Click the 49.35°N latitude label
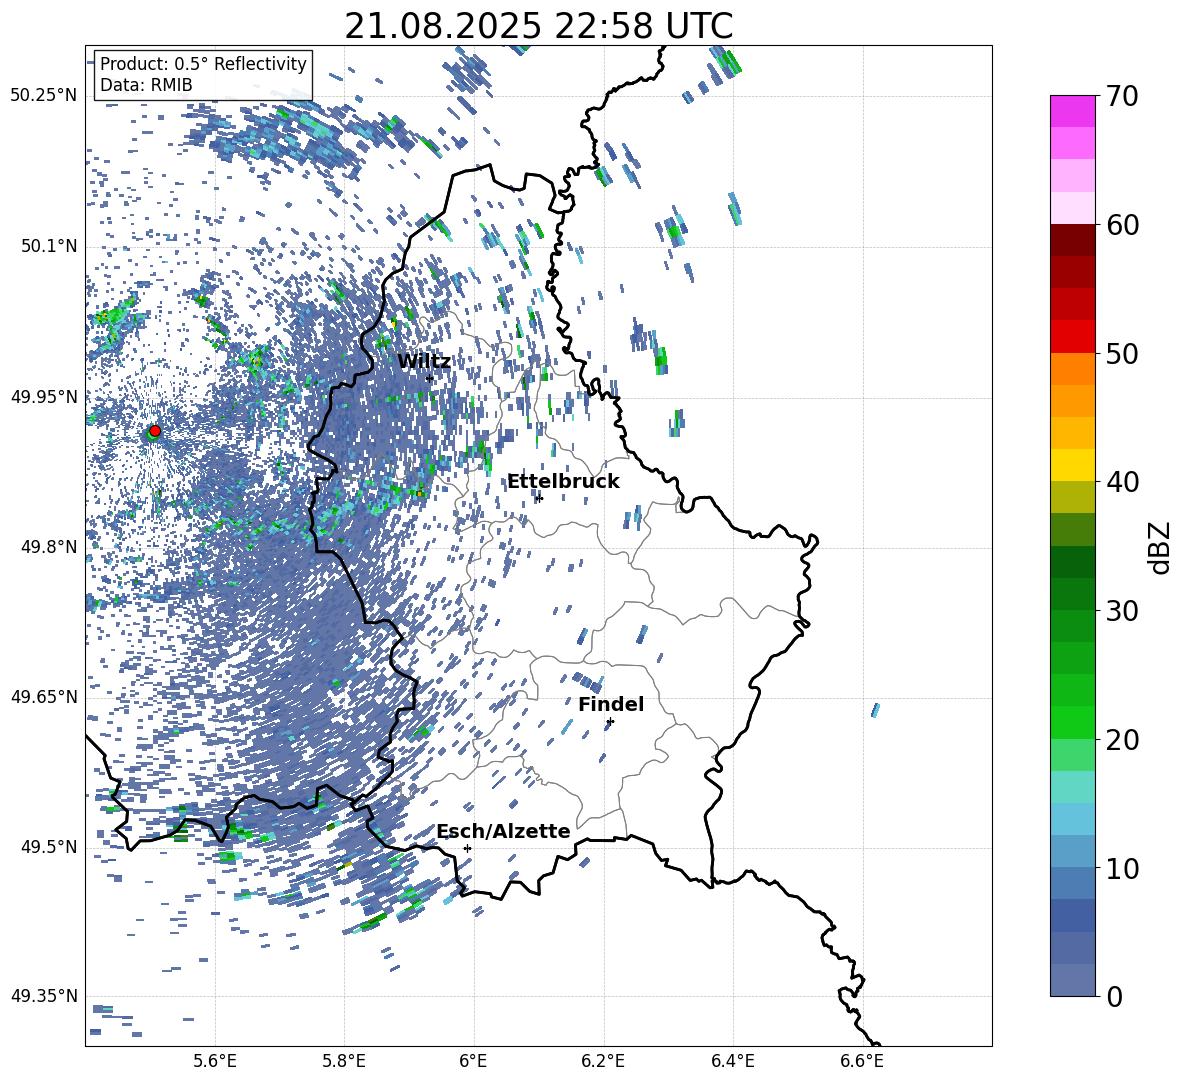The width and height of the screenshot is (1184, 1081). (44, 996)
